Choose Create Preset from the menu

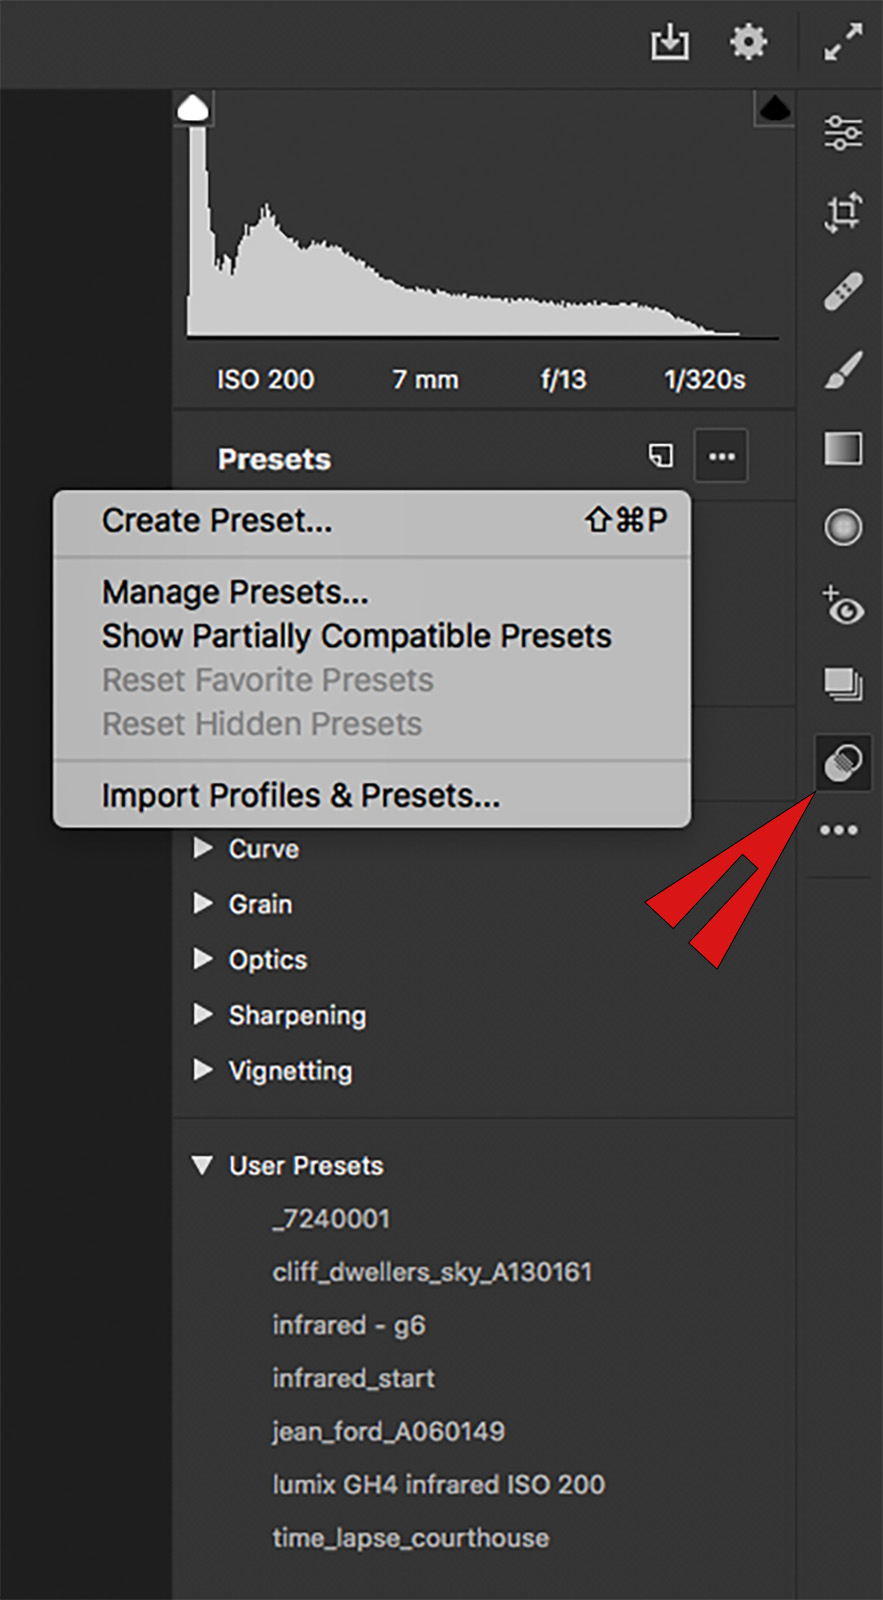point(217,521)
